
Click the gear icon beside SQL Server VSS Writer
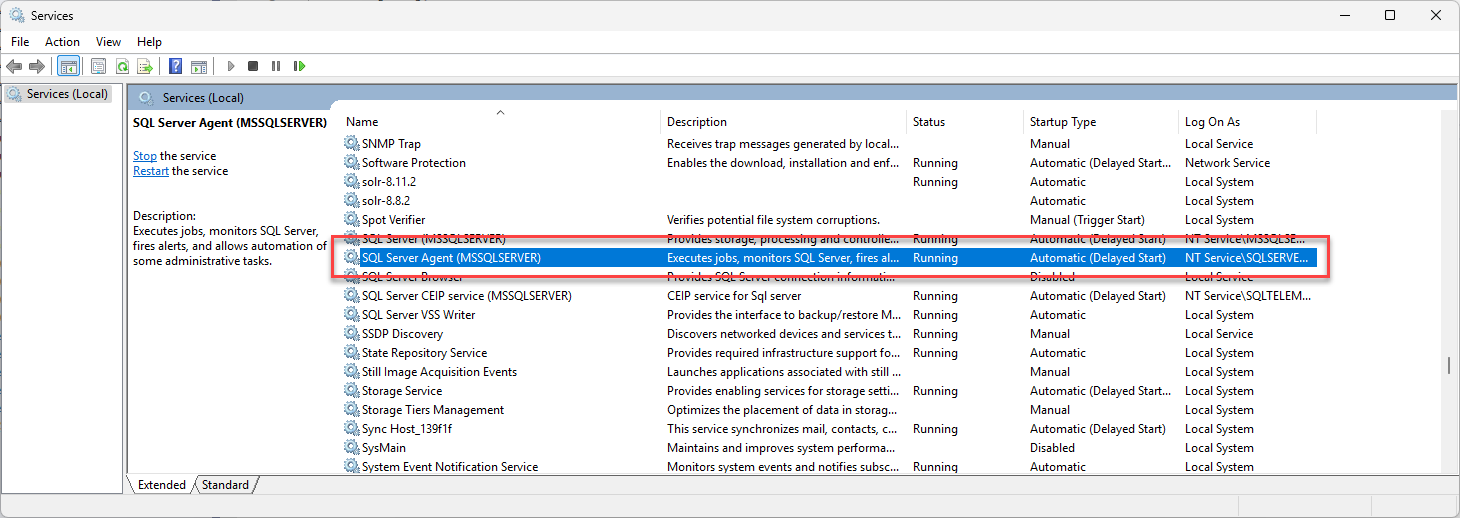click(x=351, y=315)
